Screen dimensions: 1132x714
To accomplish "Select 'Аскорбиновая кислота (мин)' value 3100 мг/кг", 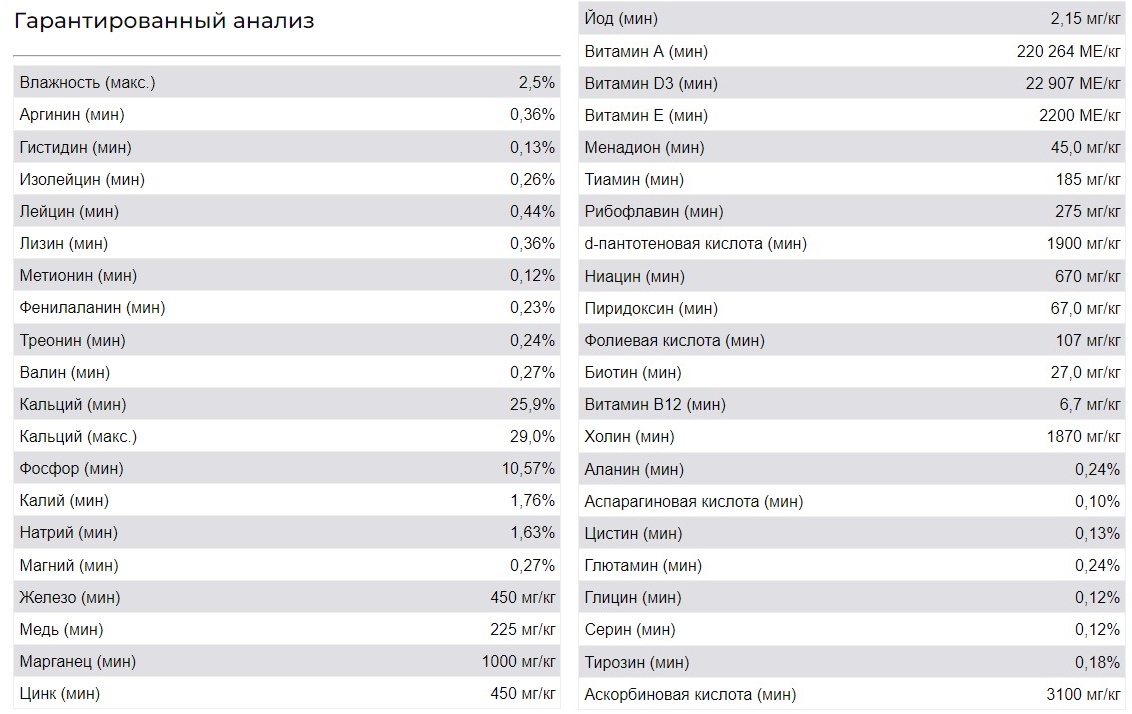I will coord(1084,695).
